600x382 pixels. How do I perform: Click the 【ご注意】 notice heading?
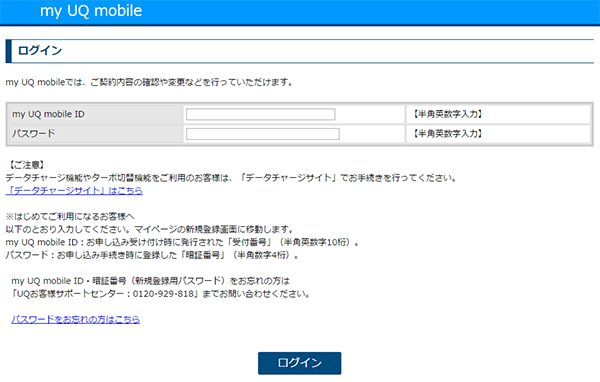point(27,165)
